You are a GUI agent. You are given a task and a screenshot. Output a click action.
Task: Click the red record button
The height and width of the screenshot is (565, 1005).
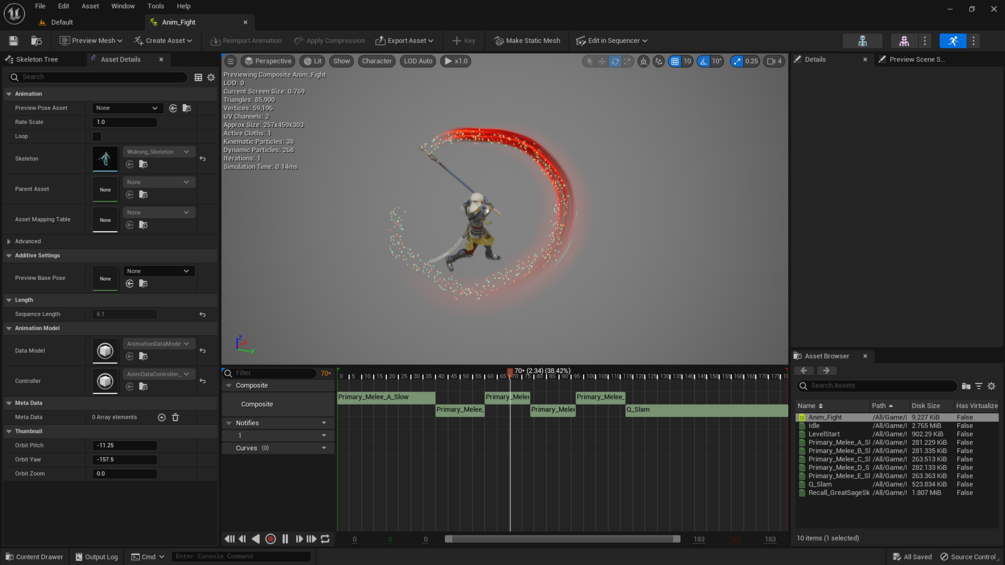pyautogui.click(x=270, y=539)
